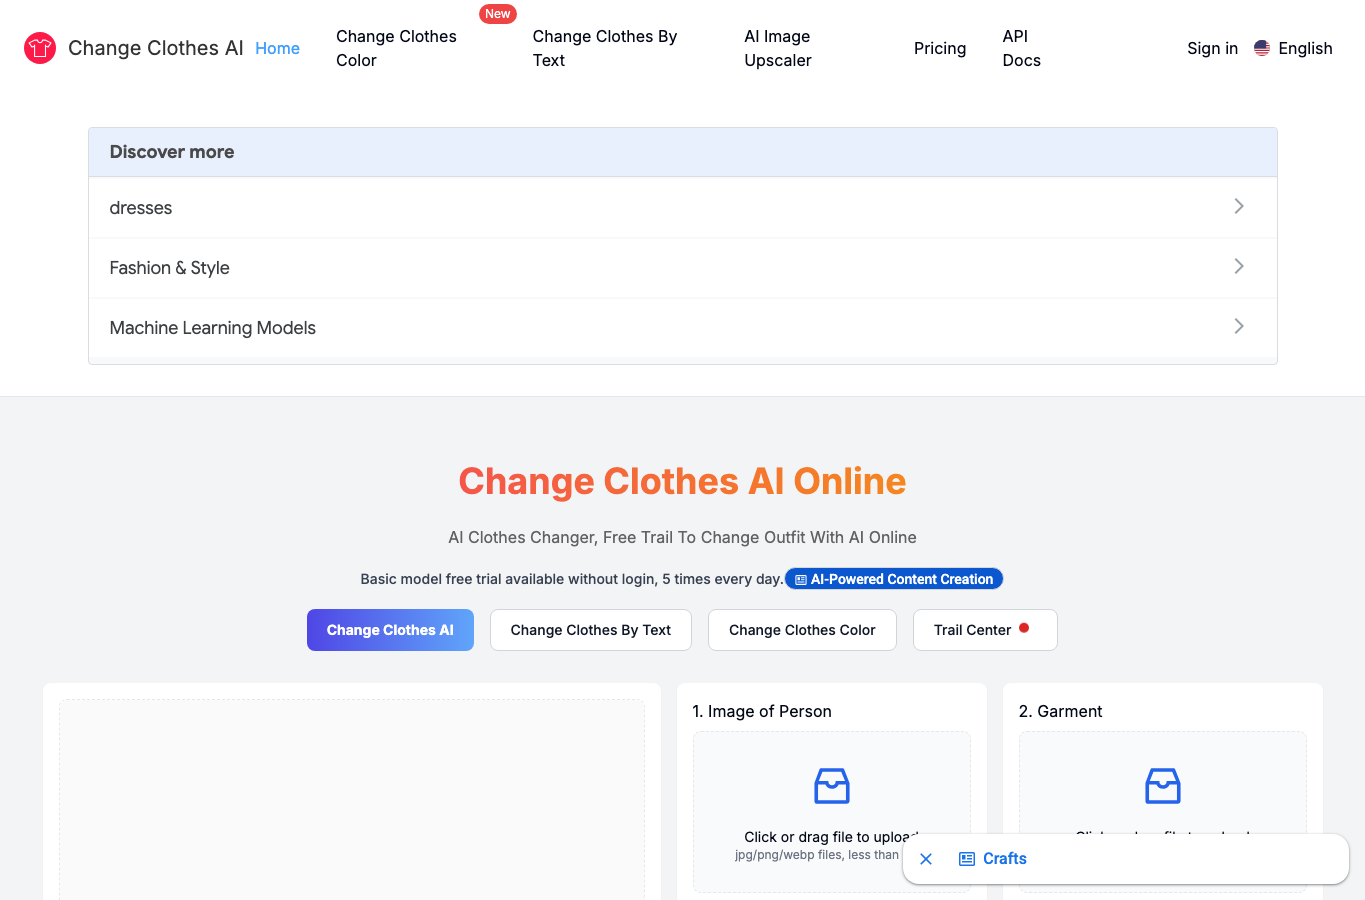The height and width of the screenshot is (900, 1365).
Task: Open Change Clothes By Text in navbar
Action: pyautogui.click(x=605, y=48)
